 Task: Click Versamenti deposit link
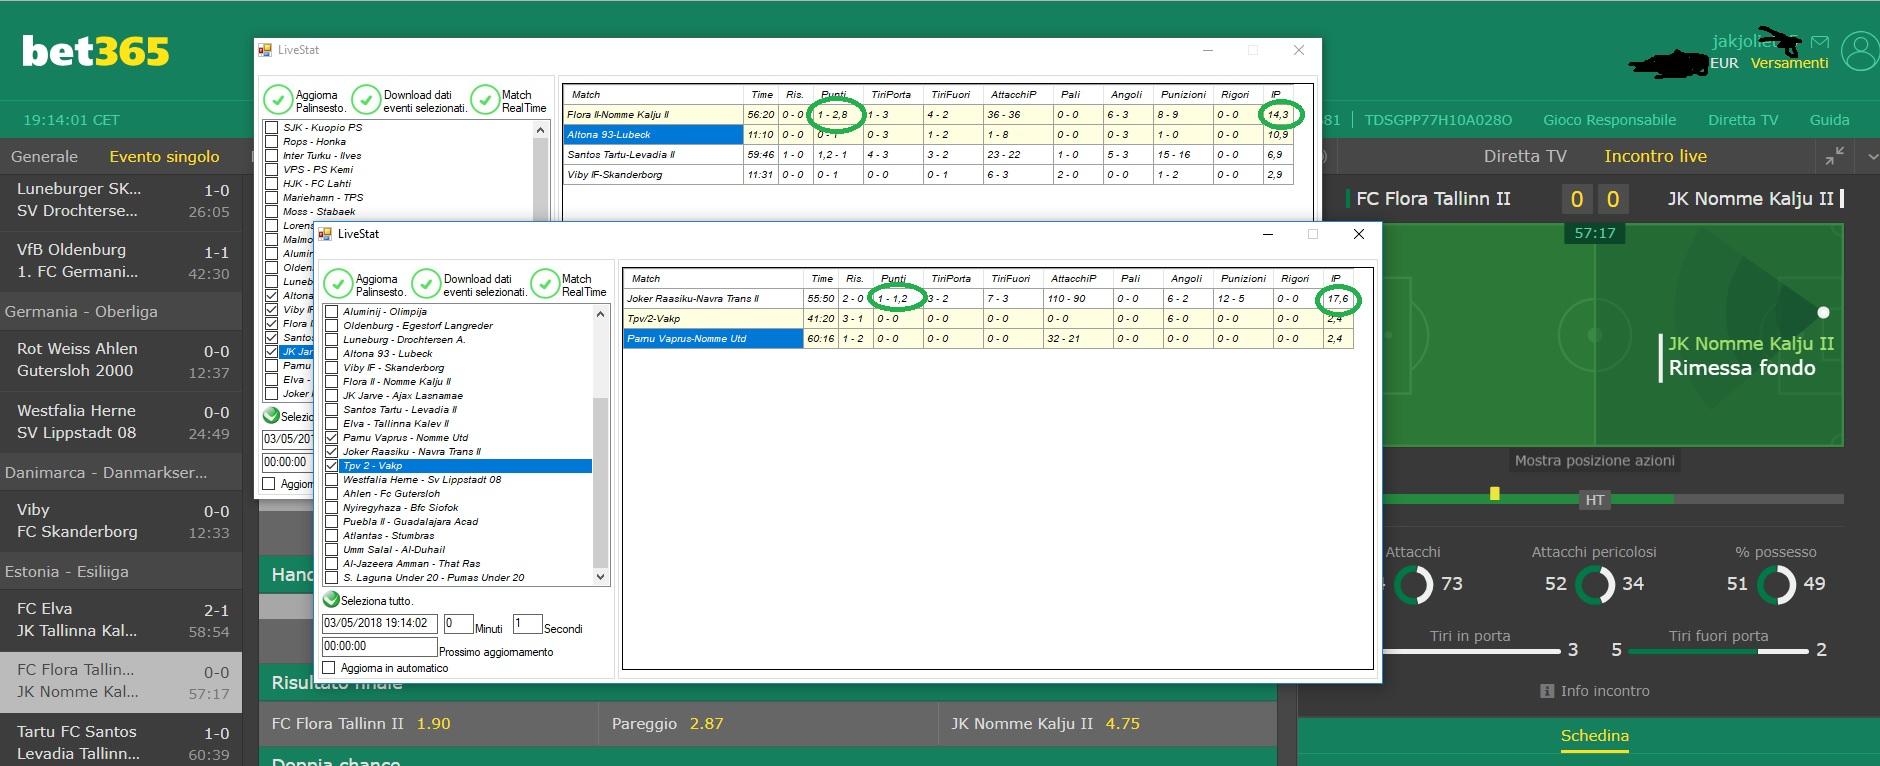point(1789,63)
